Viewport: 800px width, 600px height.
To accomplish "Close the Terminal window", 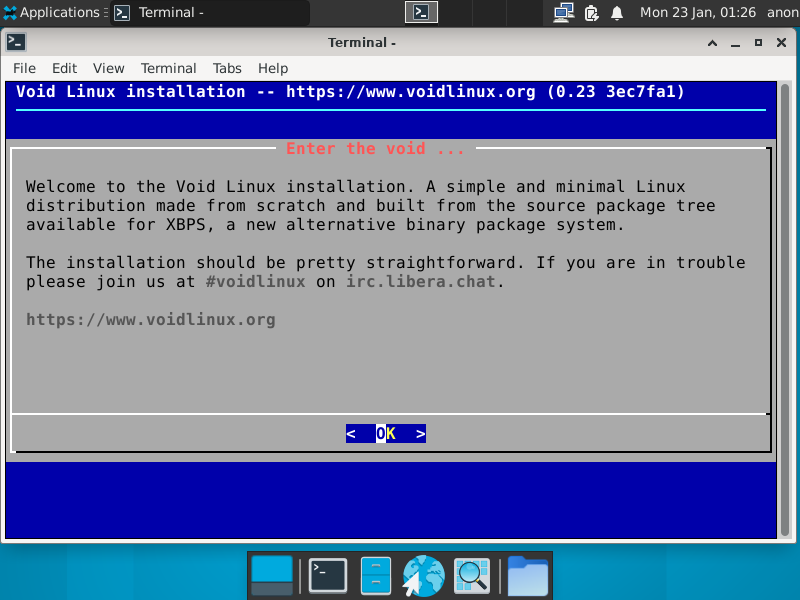I will 781,43.
